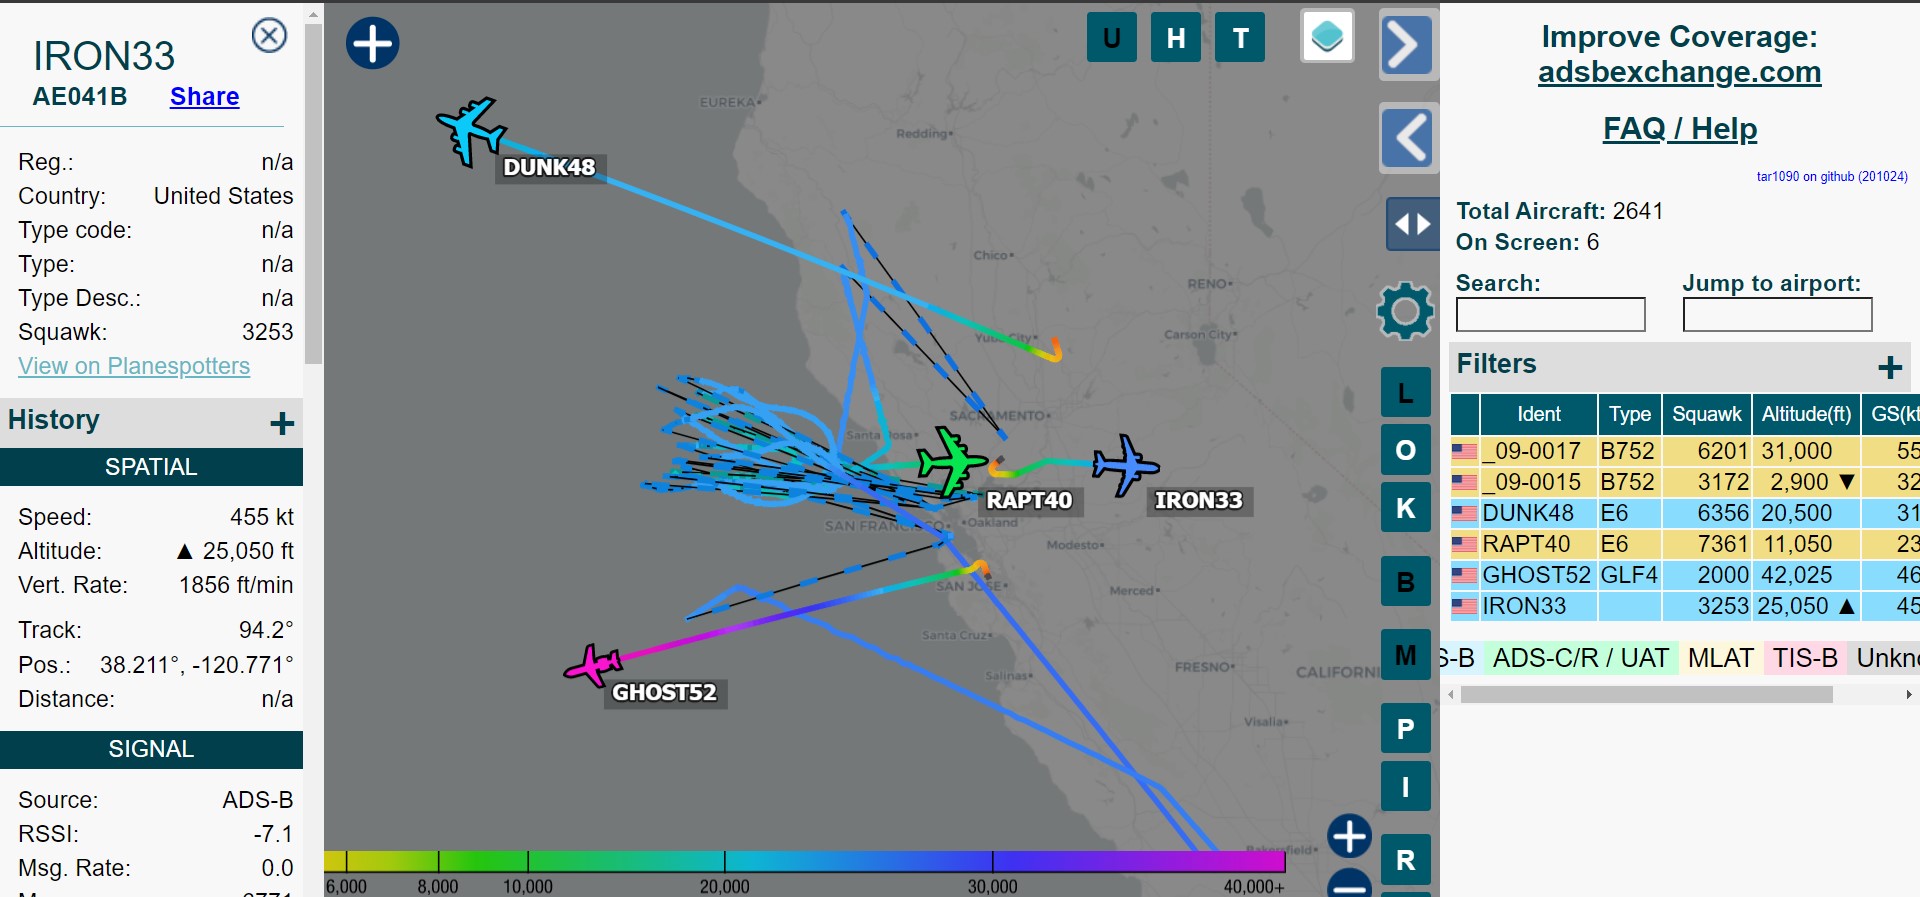
Task: Select GHOST52 row in aircraft table
Action: pos(1685,575)
